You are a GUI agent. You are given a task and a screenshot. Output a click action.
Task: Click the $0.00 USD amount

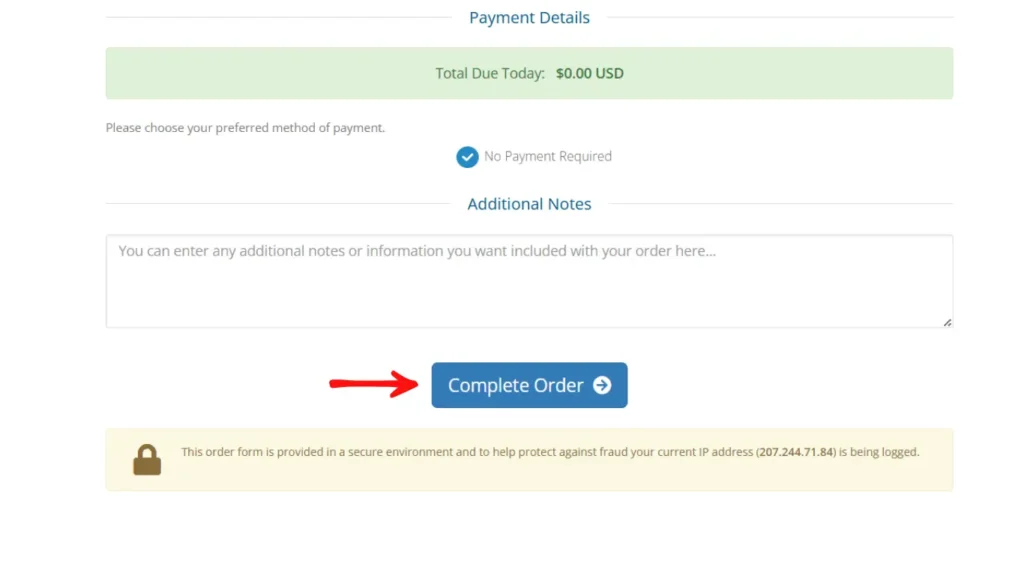tap(590, 73)
